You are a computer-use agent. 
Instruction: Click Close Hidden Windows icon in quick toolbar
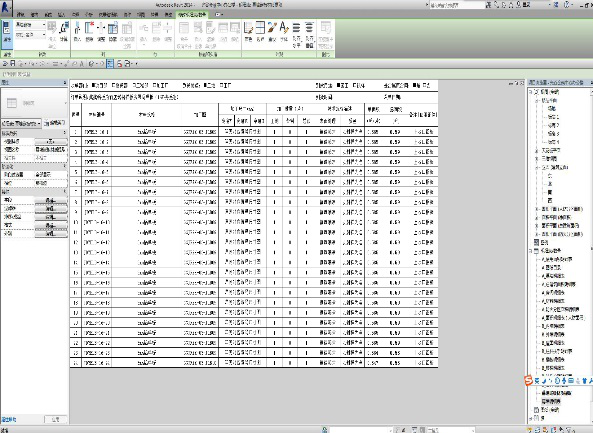pyautogui.click(x=119, y=64)
